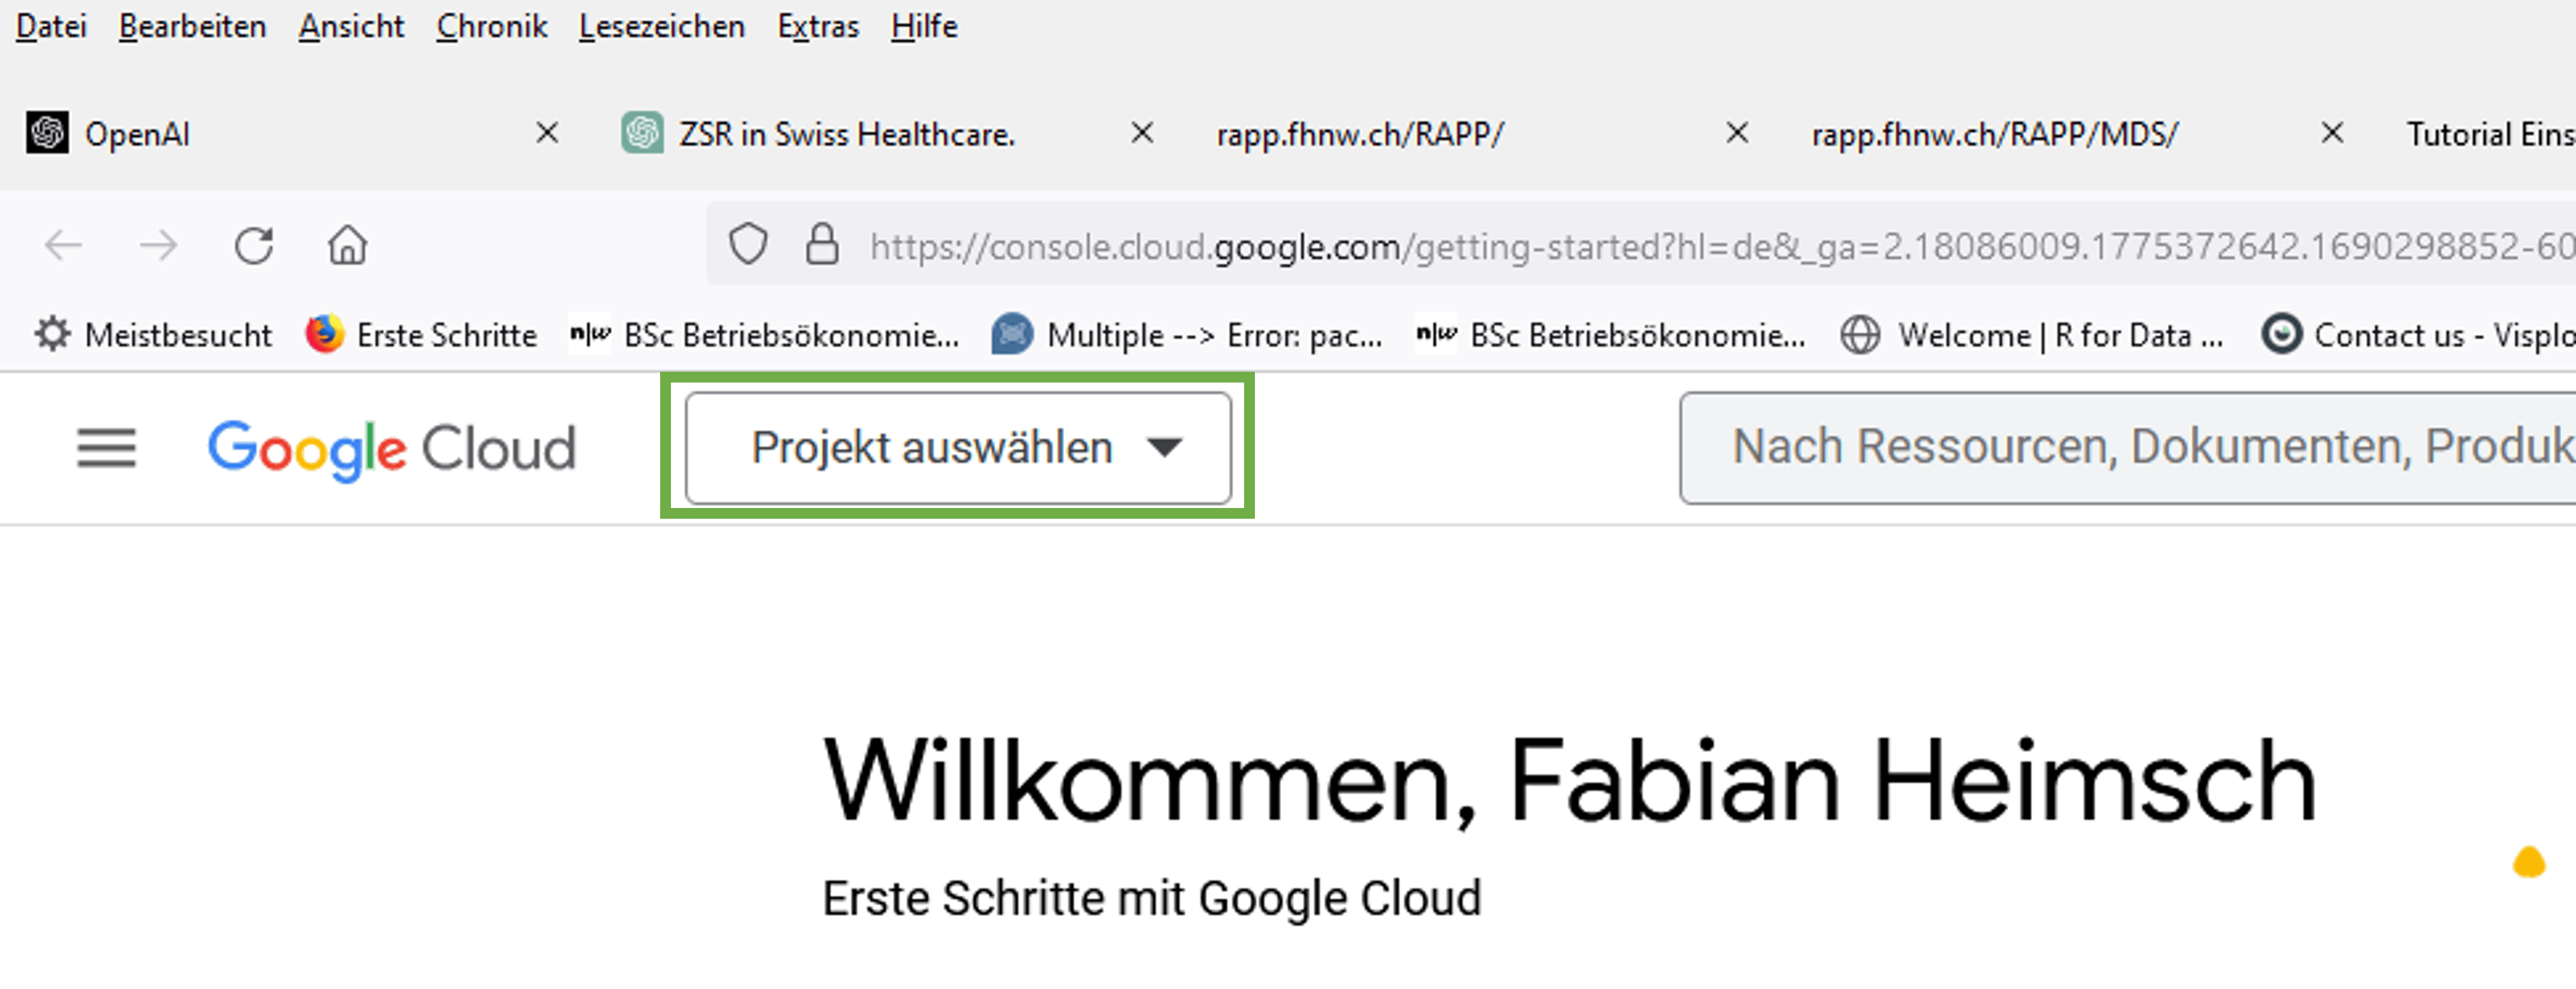This screenshot has height=989, width=2576.
Task: Open the Lesezeichen menu
Action: [x=661, y=26]
